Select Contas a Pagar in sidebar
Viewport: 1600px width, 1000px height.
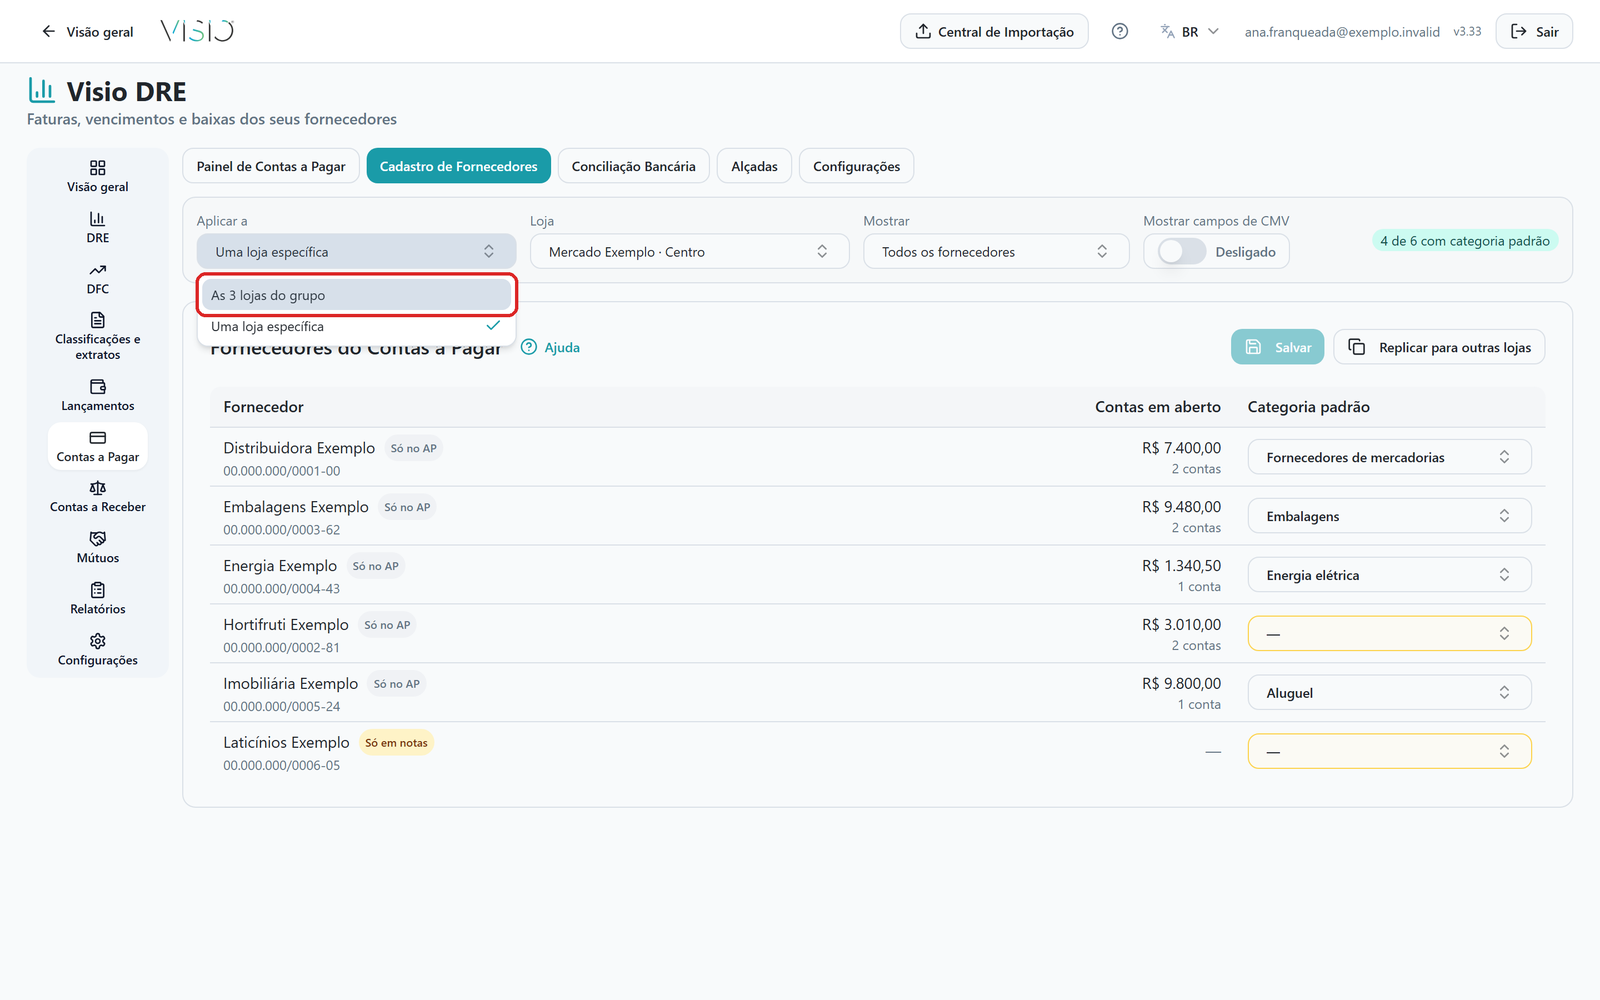coord(98,446)
